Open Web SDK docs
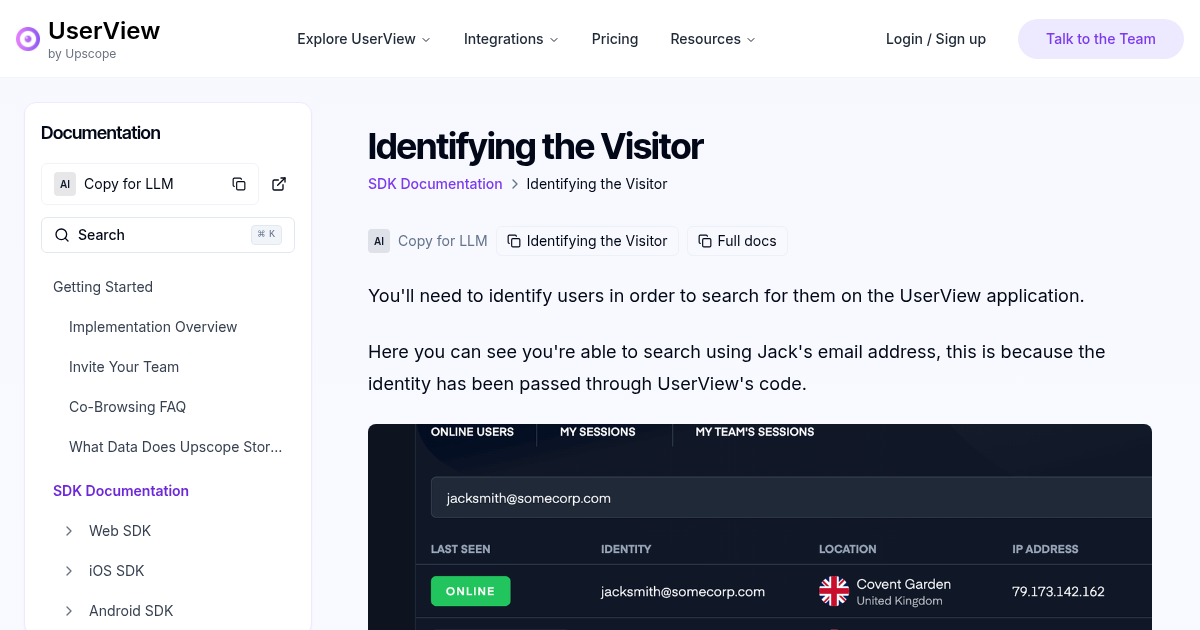Viewport: 1200px width, 630px height. pos(120,531)
